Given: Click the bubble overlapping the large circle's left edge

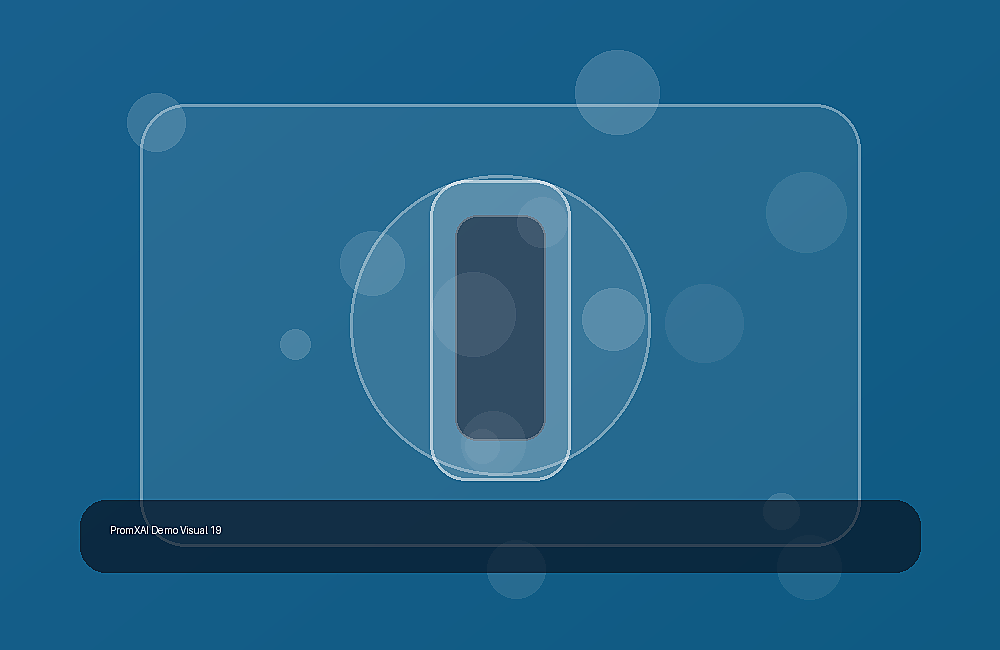Looking at the screenshot, I should pos(372,263).
